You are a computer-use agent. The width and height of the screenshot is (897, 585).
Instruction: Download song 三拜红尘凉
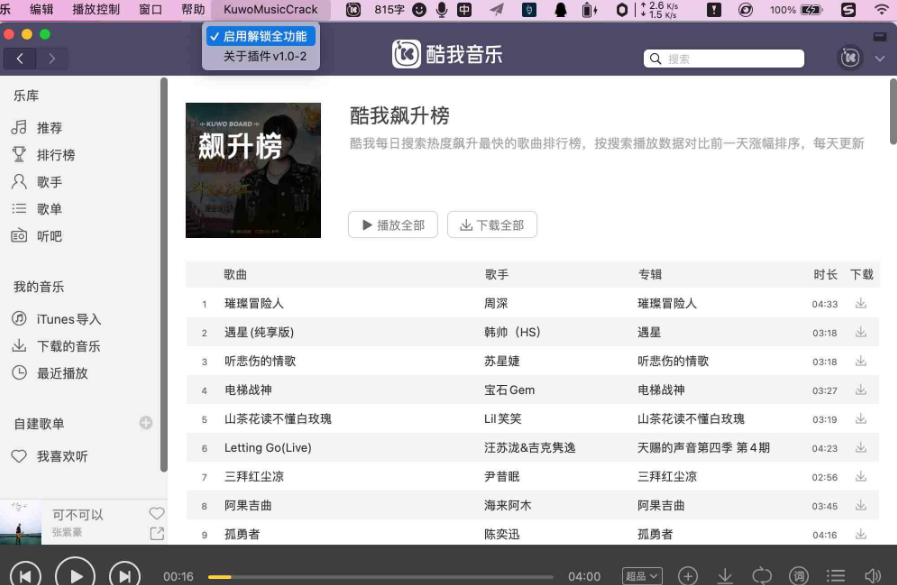[x=860, y=476]
